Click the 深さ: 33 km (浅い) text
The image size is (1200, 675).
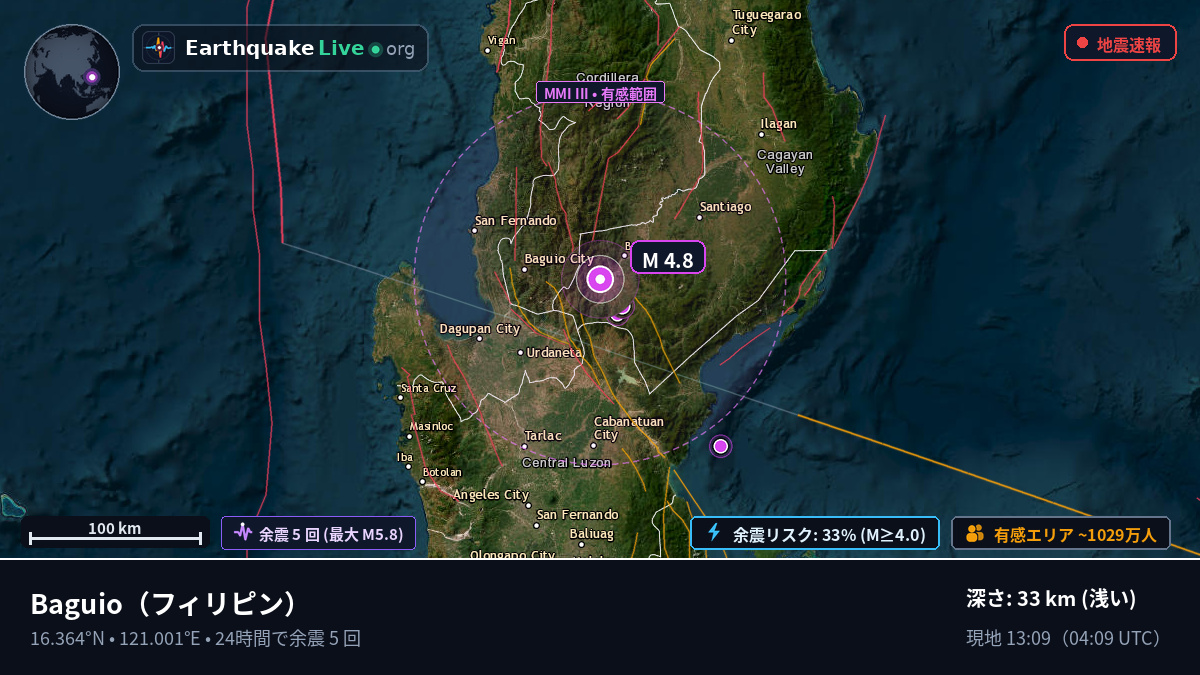click(1052, 598)
